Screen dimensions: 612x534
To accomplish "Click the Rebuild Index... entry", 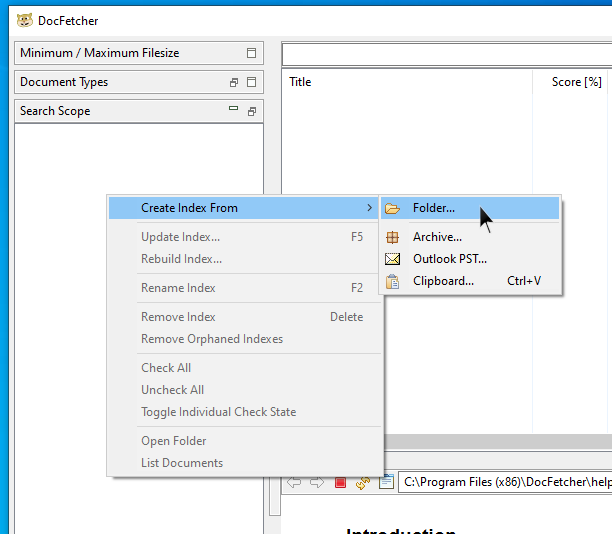I will pos(243,259).
